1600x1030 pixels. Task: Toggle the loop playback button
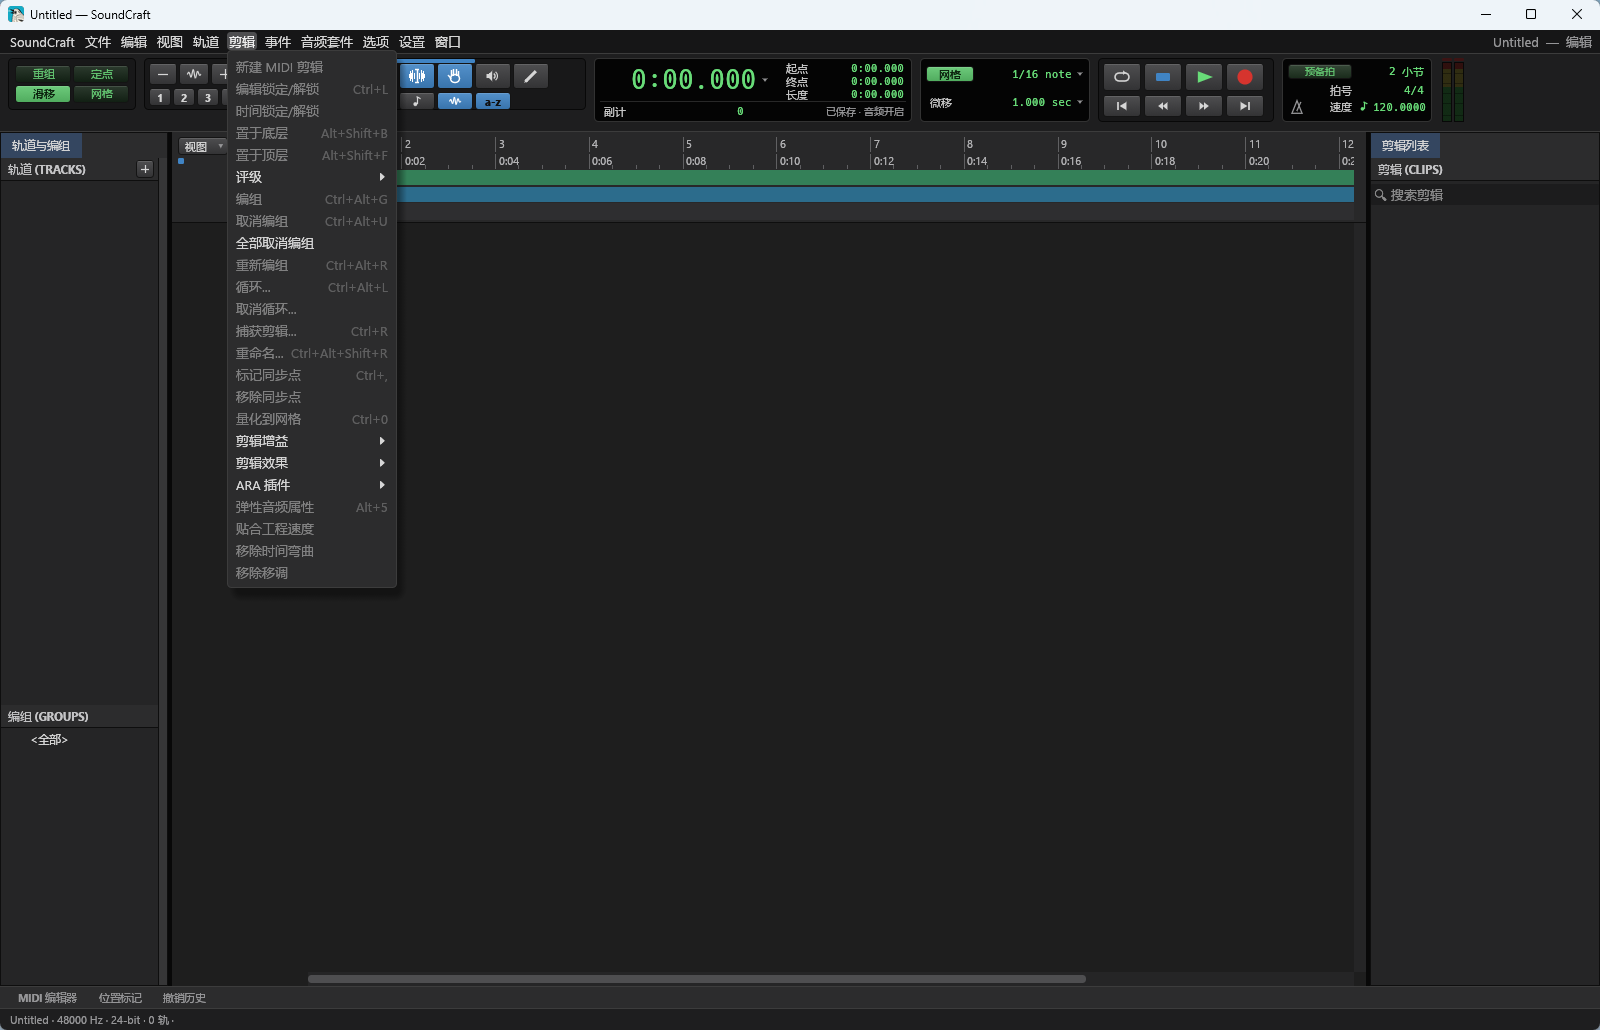[1122, 77]
